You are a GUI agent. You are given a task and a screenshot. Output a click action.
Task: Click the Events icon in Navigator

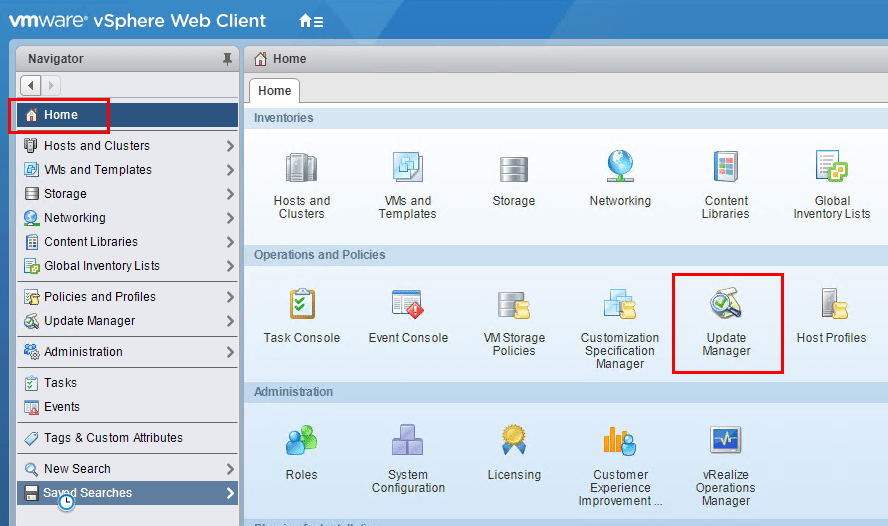point(31,407)
